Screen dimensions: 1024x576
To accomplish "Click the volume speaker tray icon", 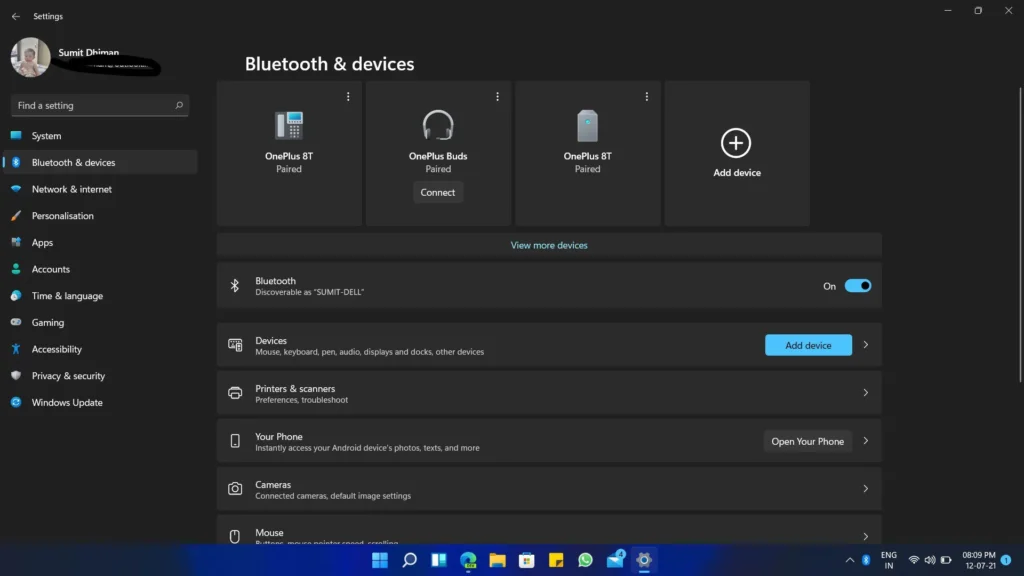I will coord(930,560).
